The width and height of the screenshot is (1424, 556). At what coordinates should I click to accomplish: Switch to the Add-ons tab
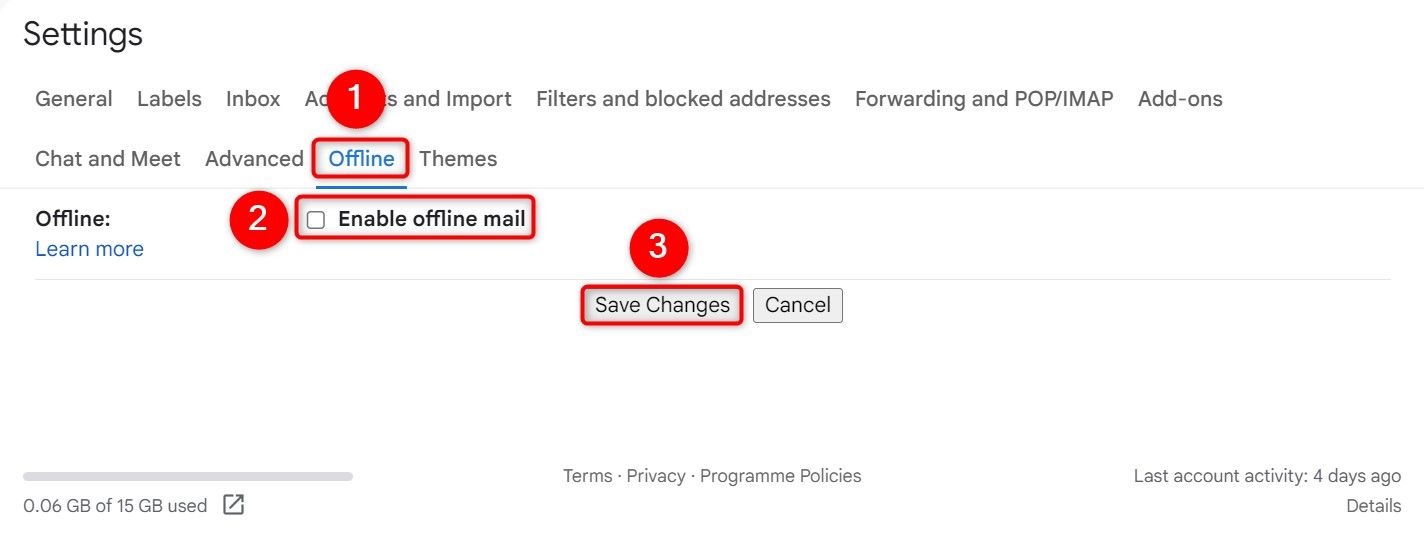click(x=1180, y=99)
